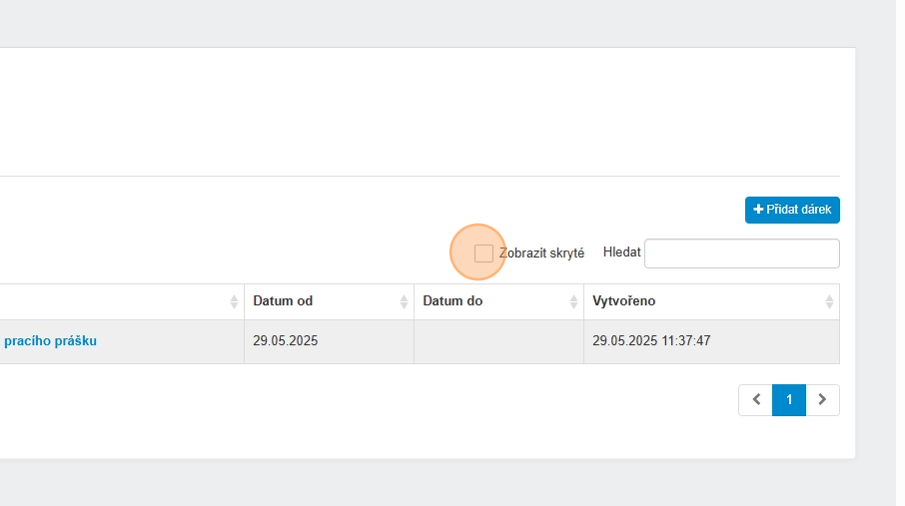Sort table by Datum do header

tap(453, 301)
